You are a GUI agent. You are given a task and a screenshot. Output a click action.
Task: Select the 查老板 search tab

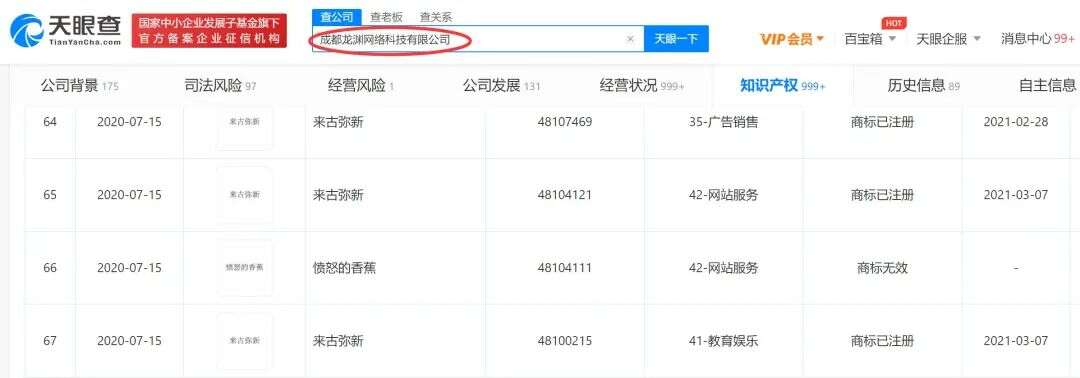(386, 17)
